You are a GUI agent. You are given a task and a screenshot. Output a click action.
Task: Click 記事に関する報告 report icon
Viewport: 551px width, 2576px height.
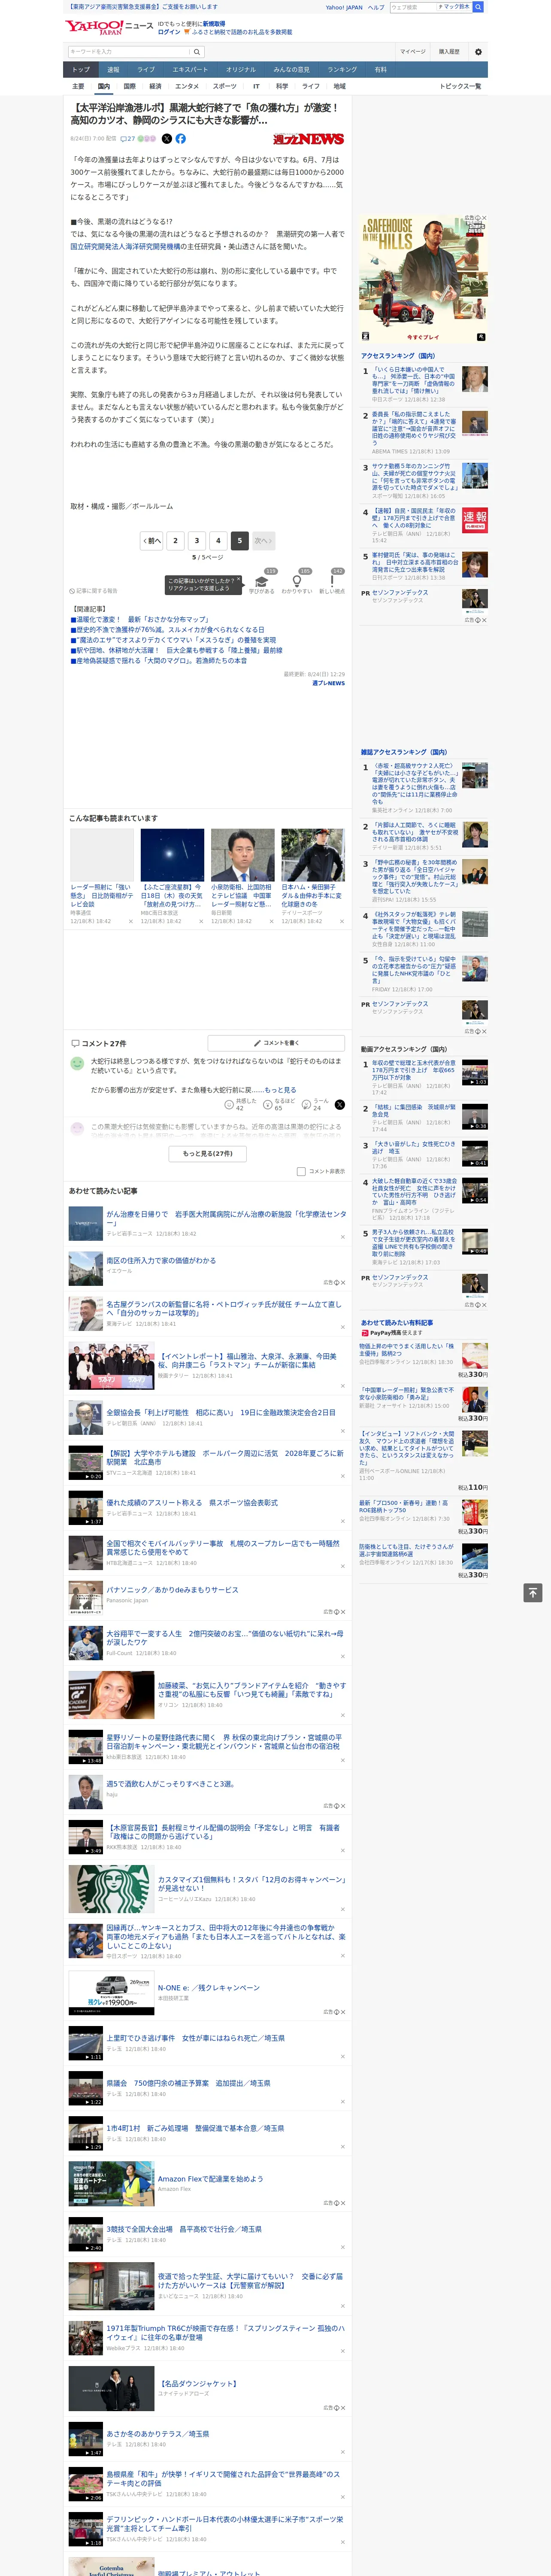pyautogui.click(x=93, y=591)
